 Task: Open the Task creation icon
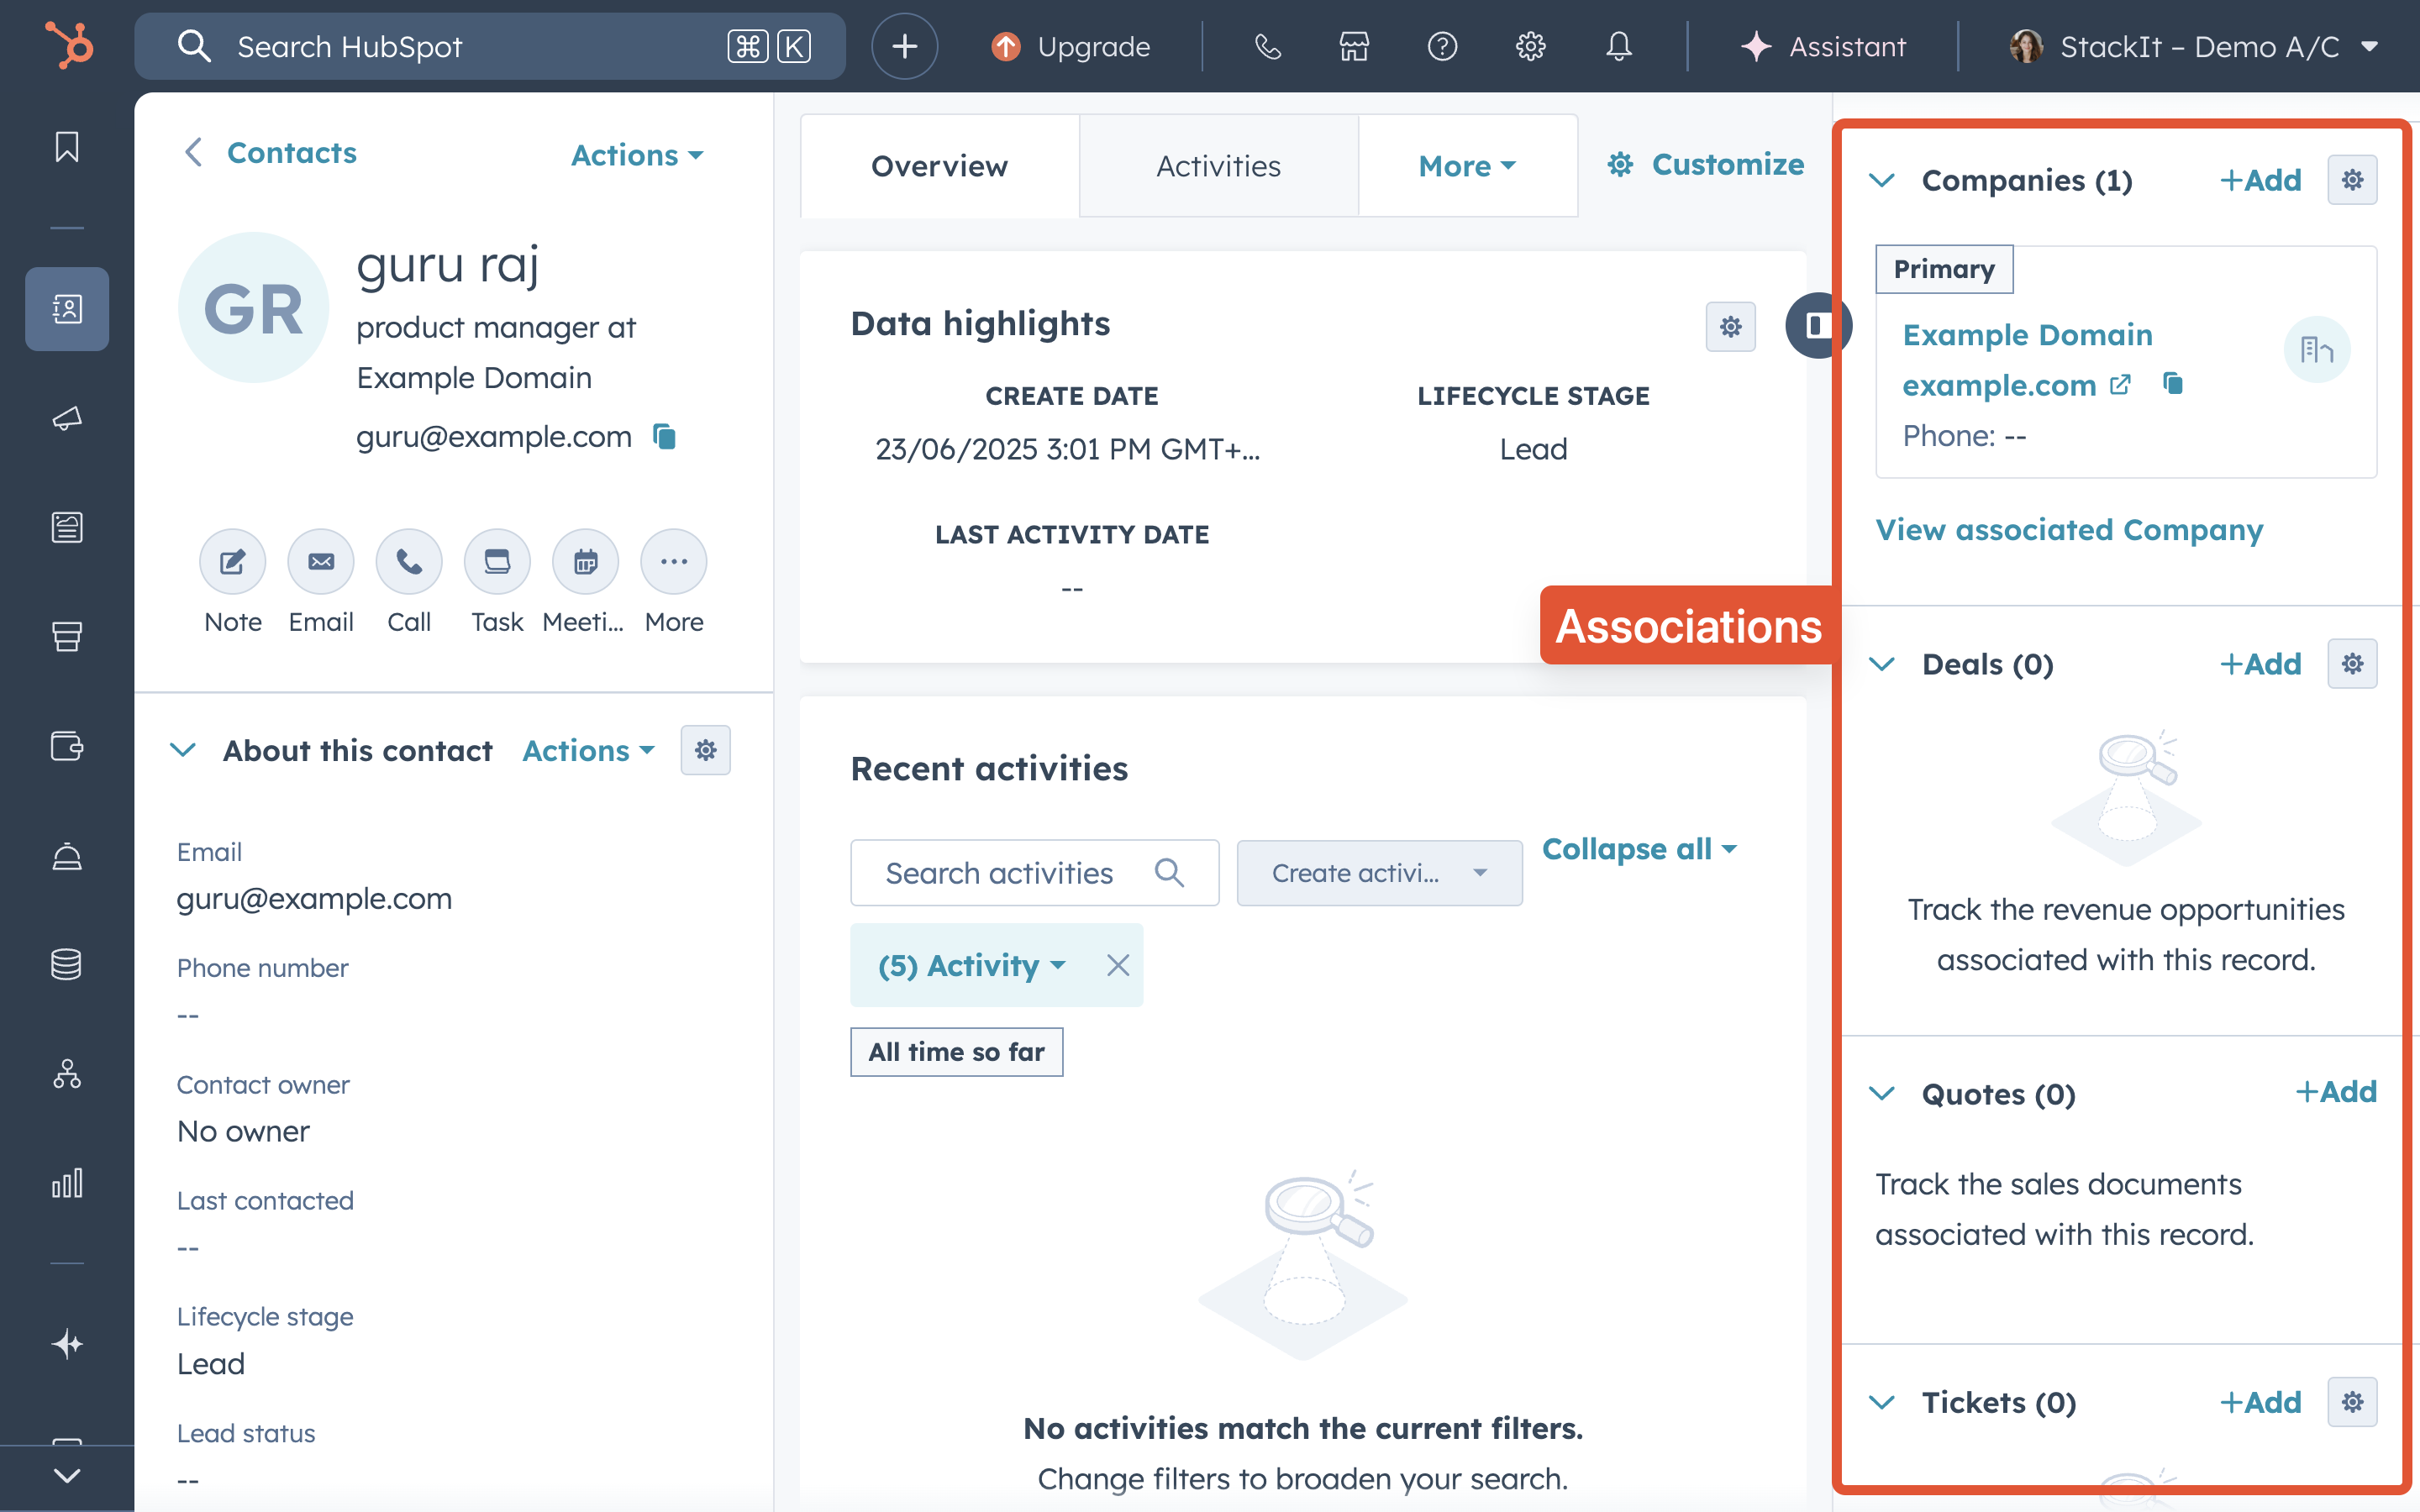click(x=497, y=562)
